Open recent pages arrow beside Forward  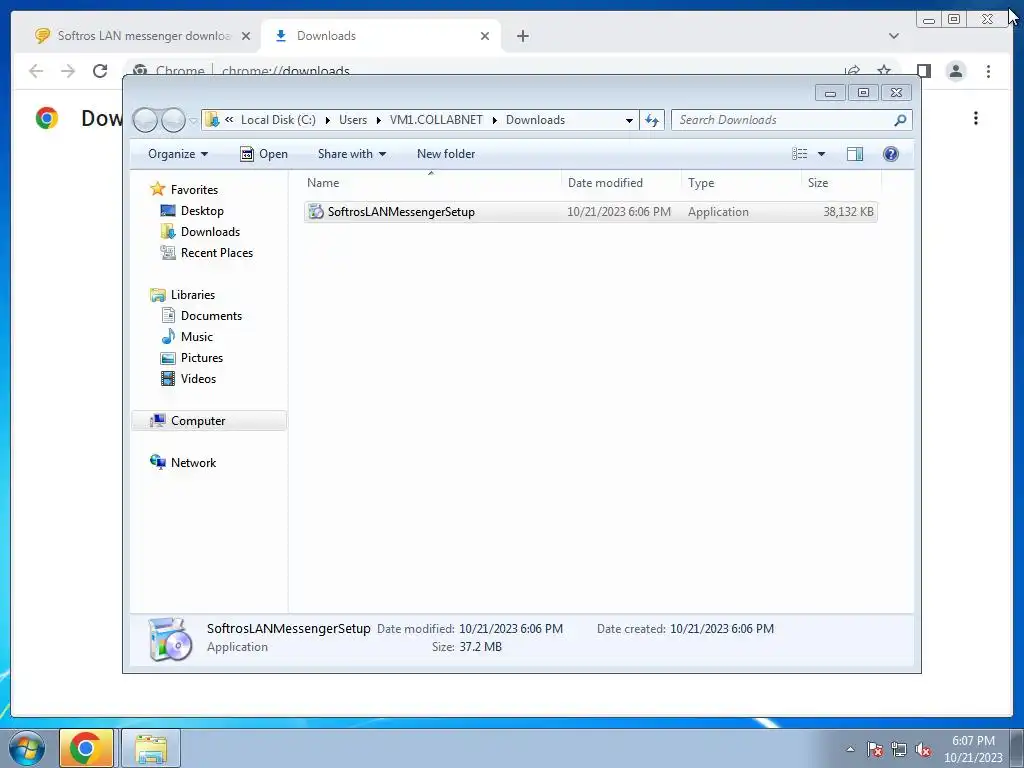click(x=193, y=121)
